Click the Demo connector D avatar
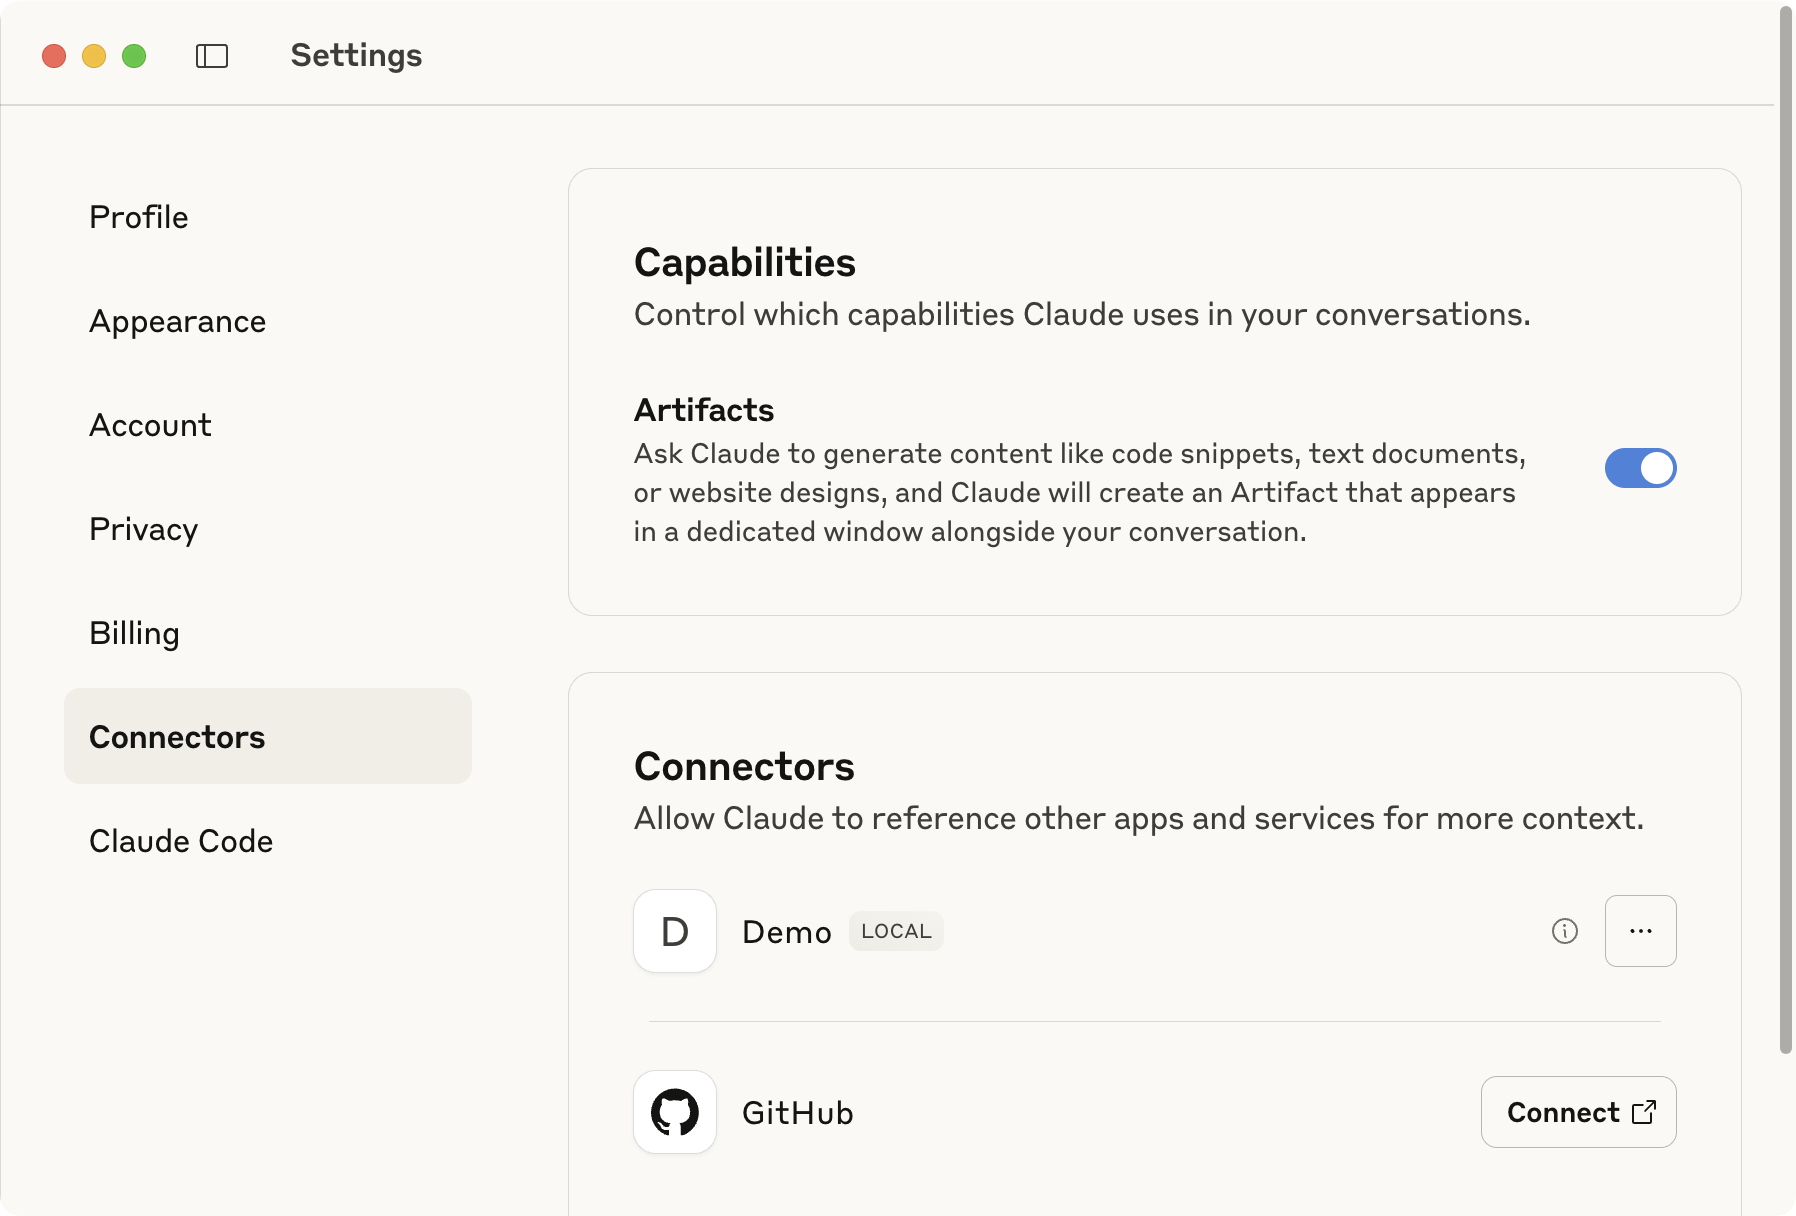This screenshot has height=1216, width=1796. coord(675,931)
